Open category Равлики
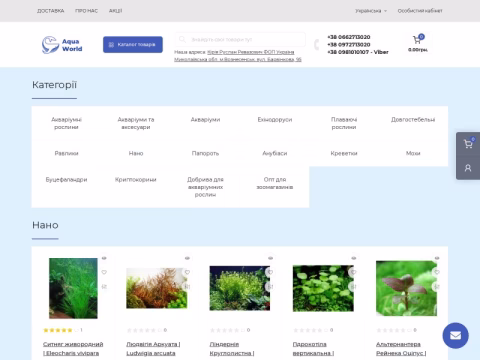 coord(66,153)
